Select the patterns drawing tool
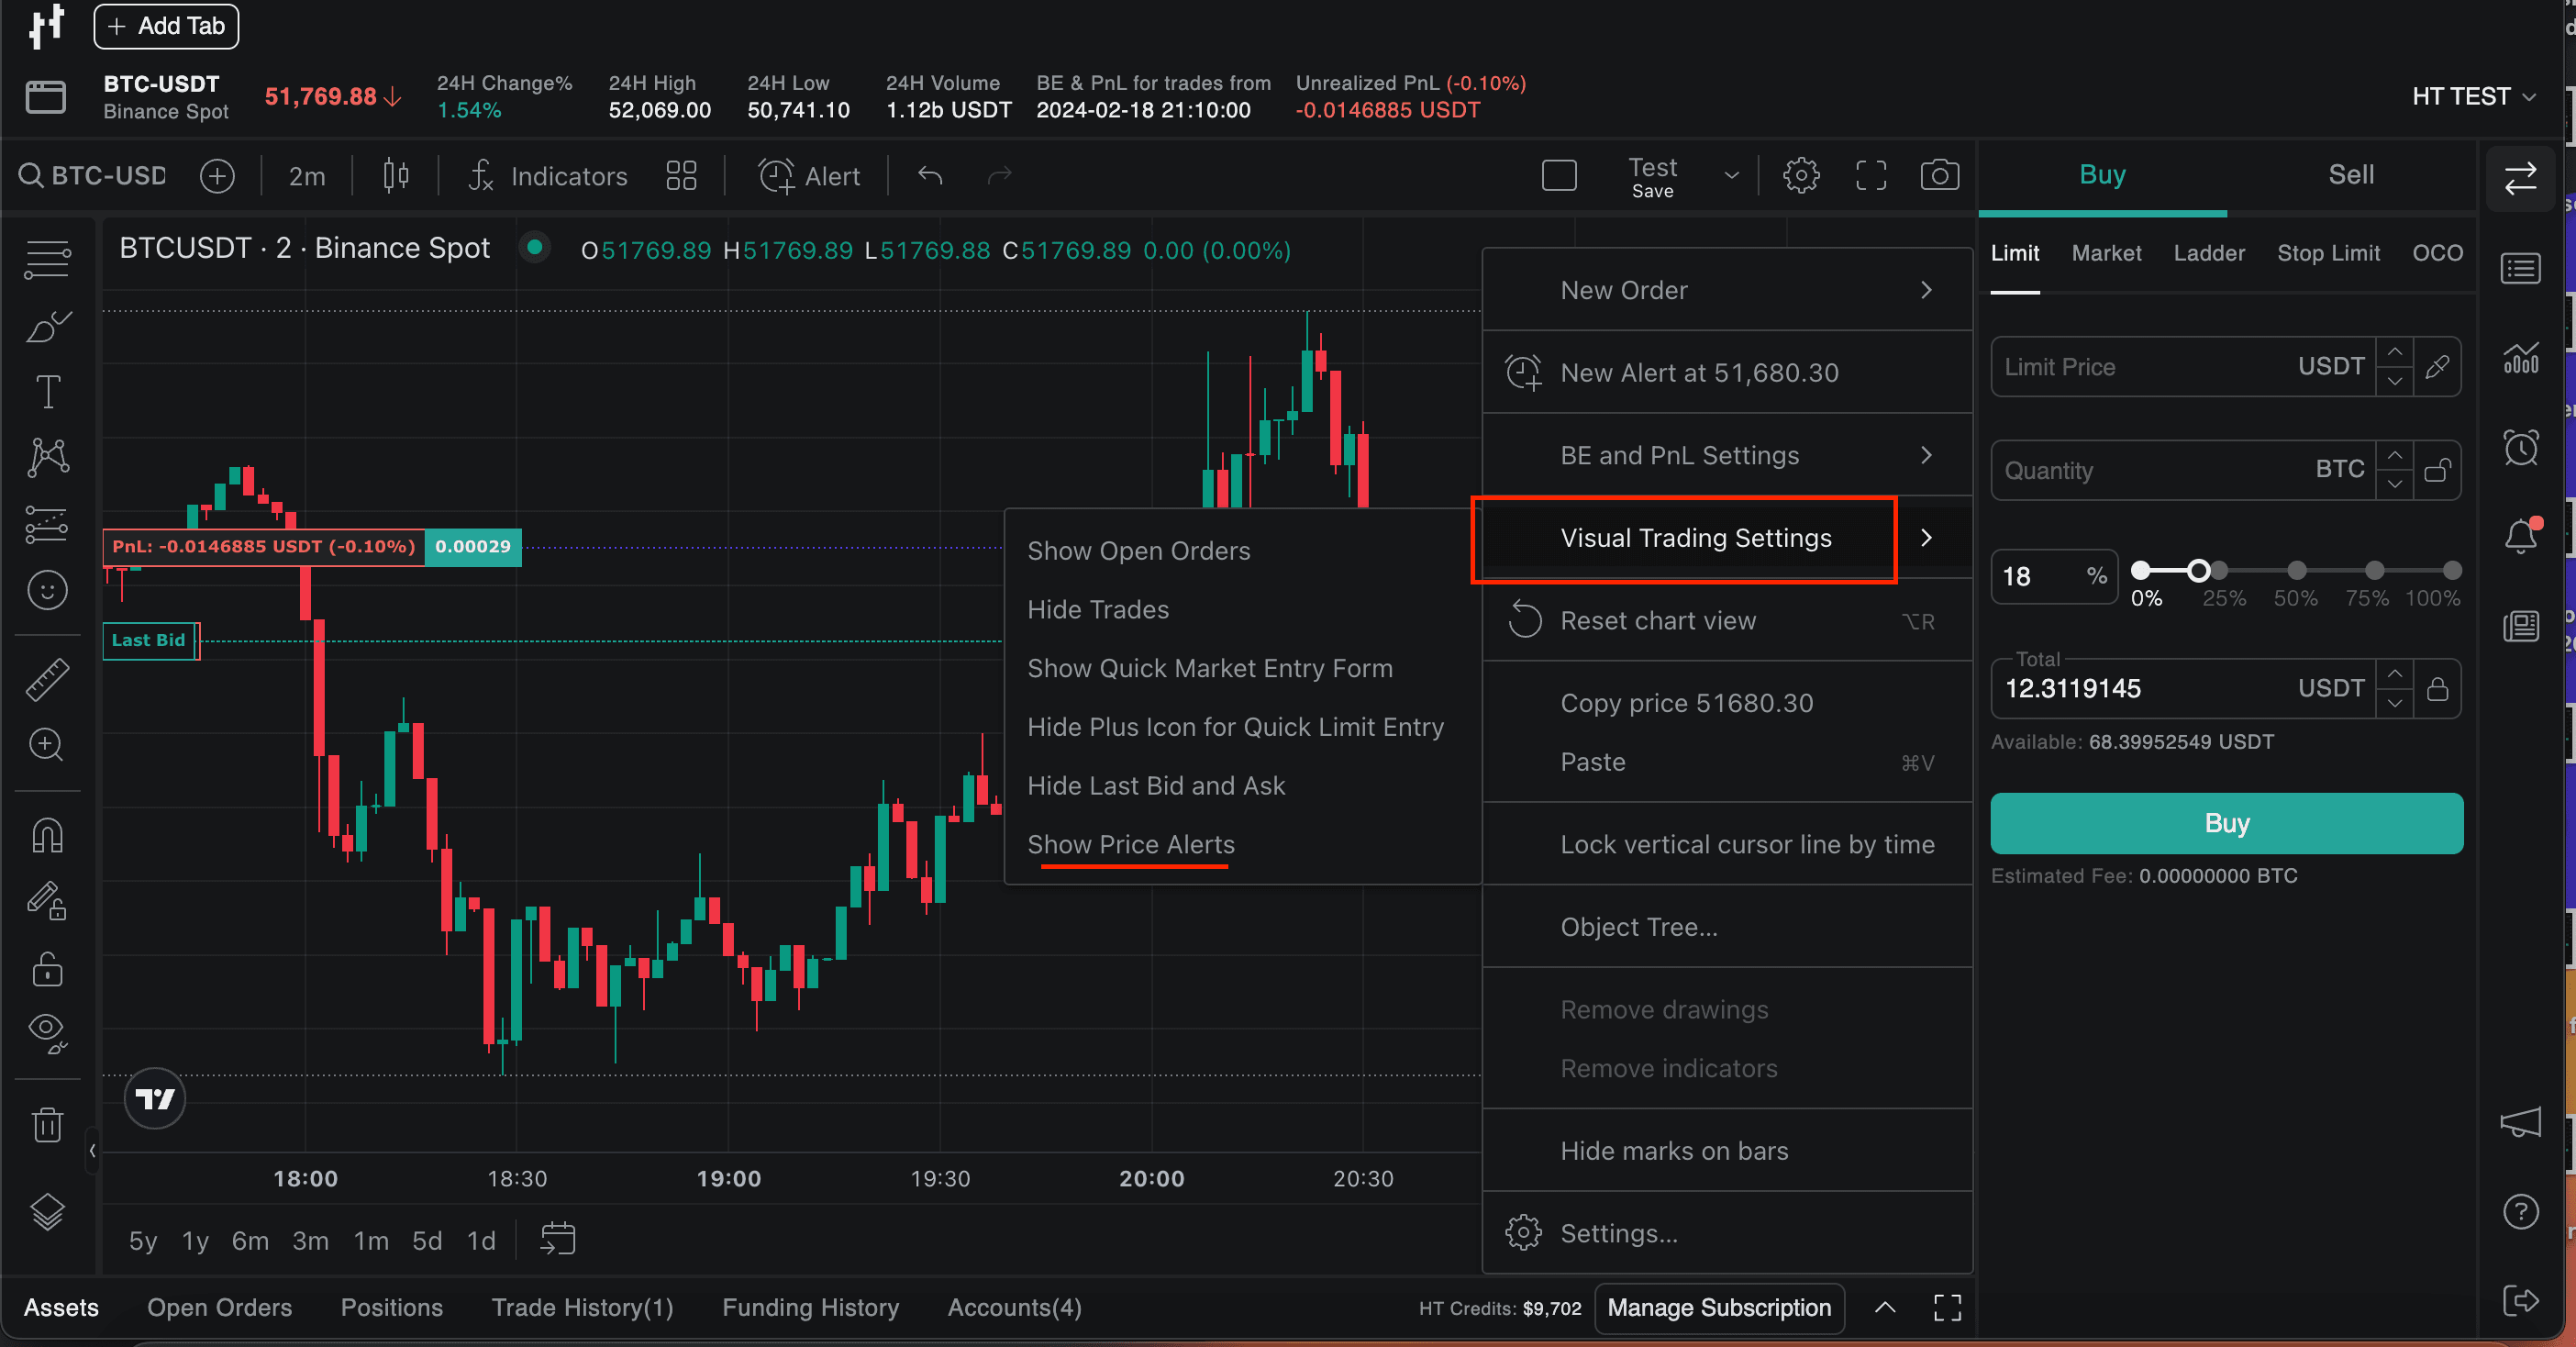The width and height of the screenshot is (2576, 1347). pos(47,457)
